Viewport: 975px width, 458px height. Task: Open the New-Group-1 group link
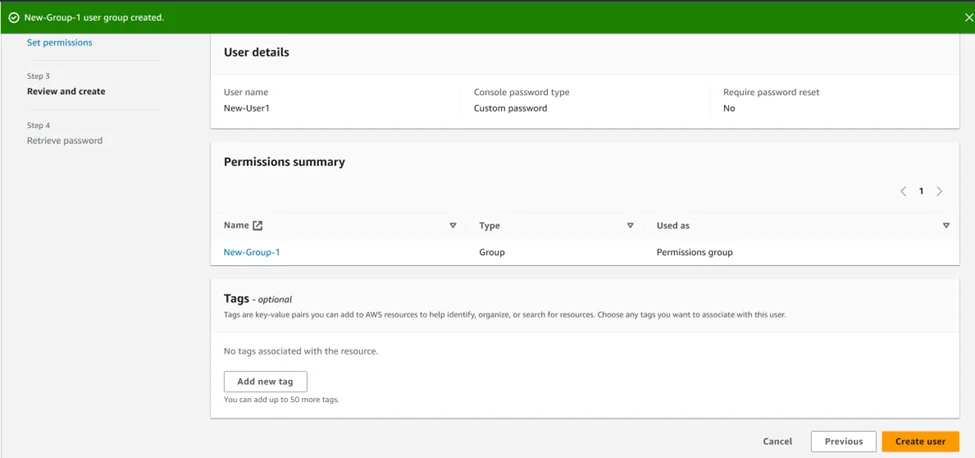tap(252, 252)
